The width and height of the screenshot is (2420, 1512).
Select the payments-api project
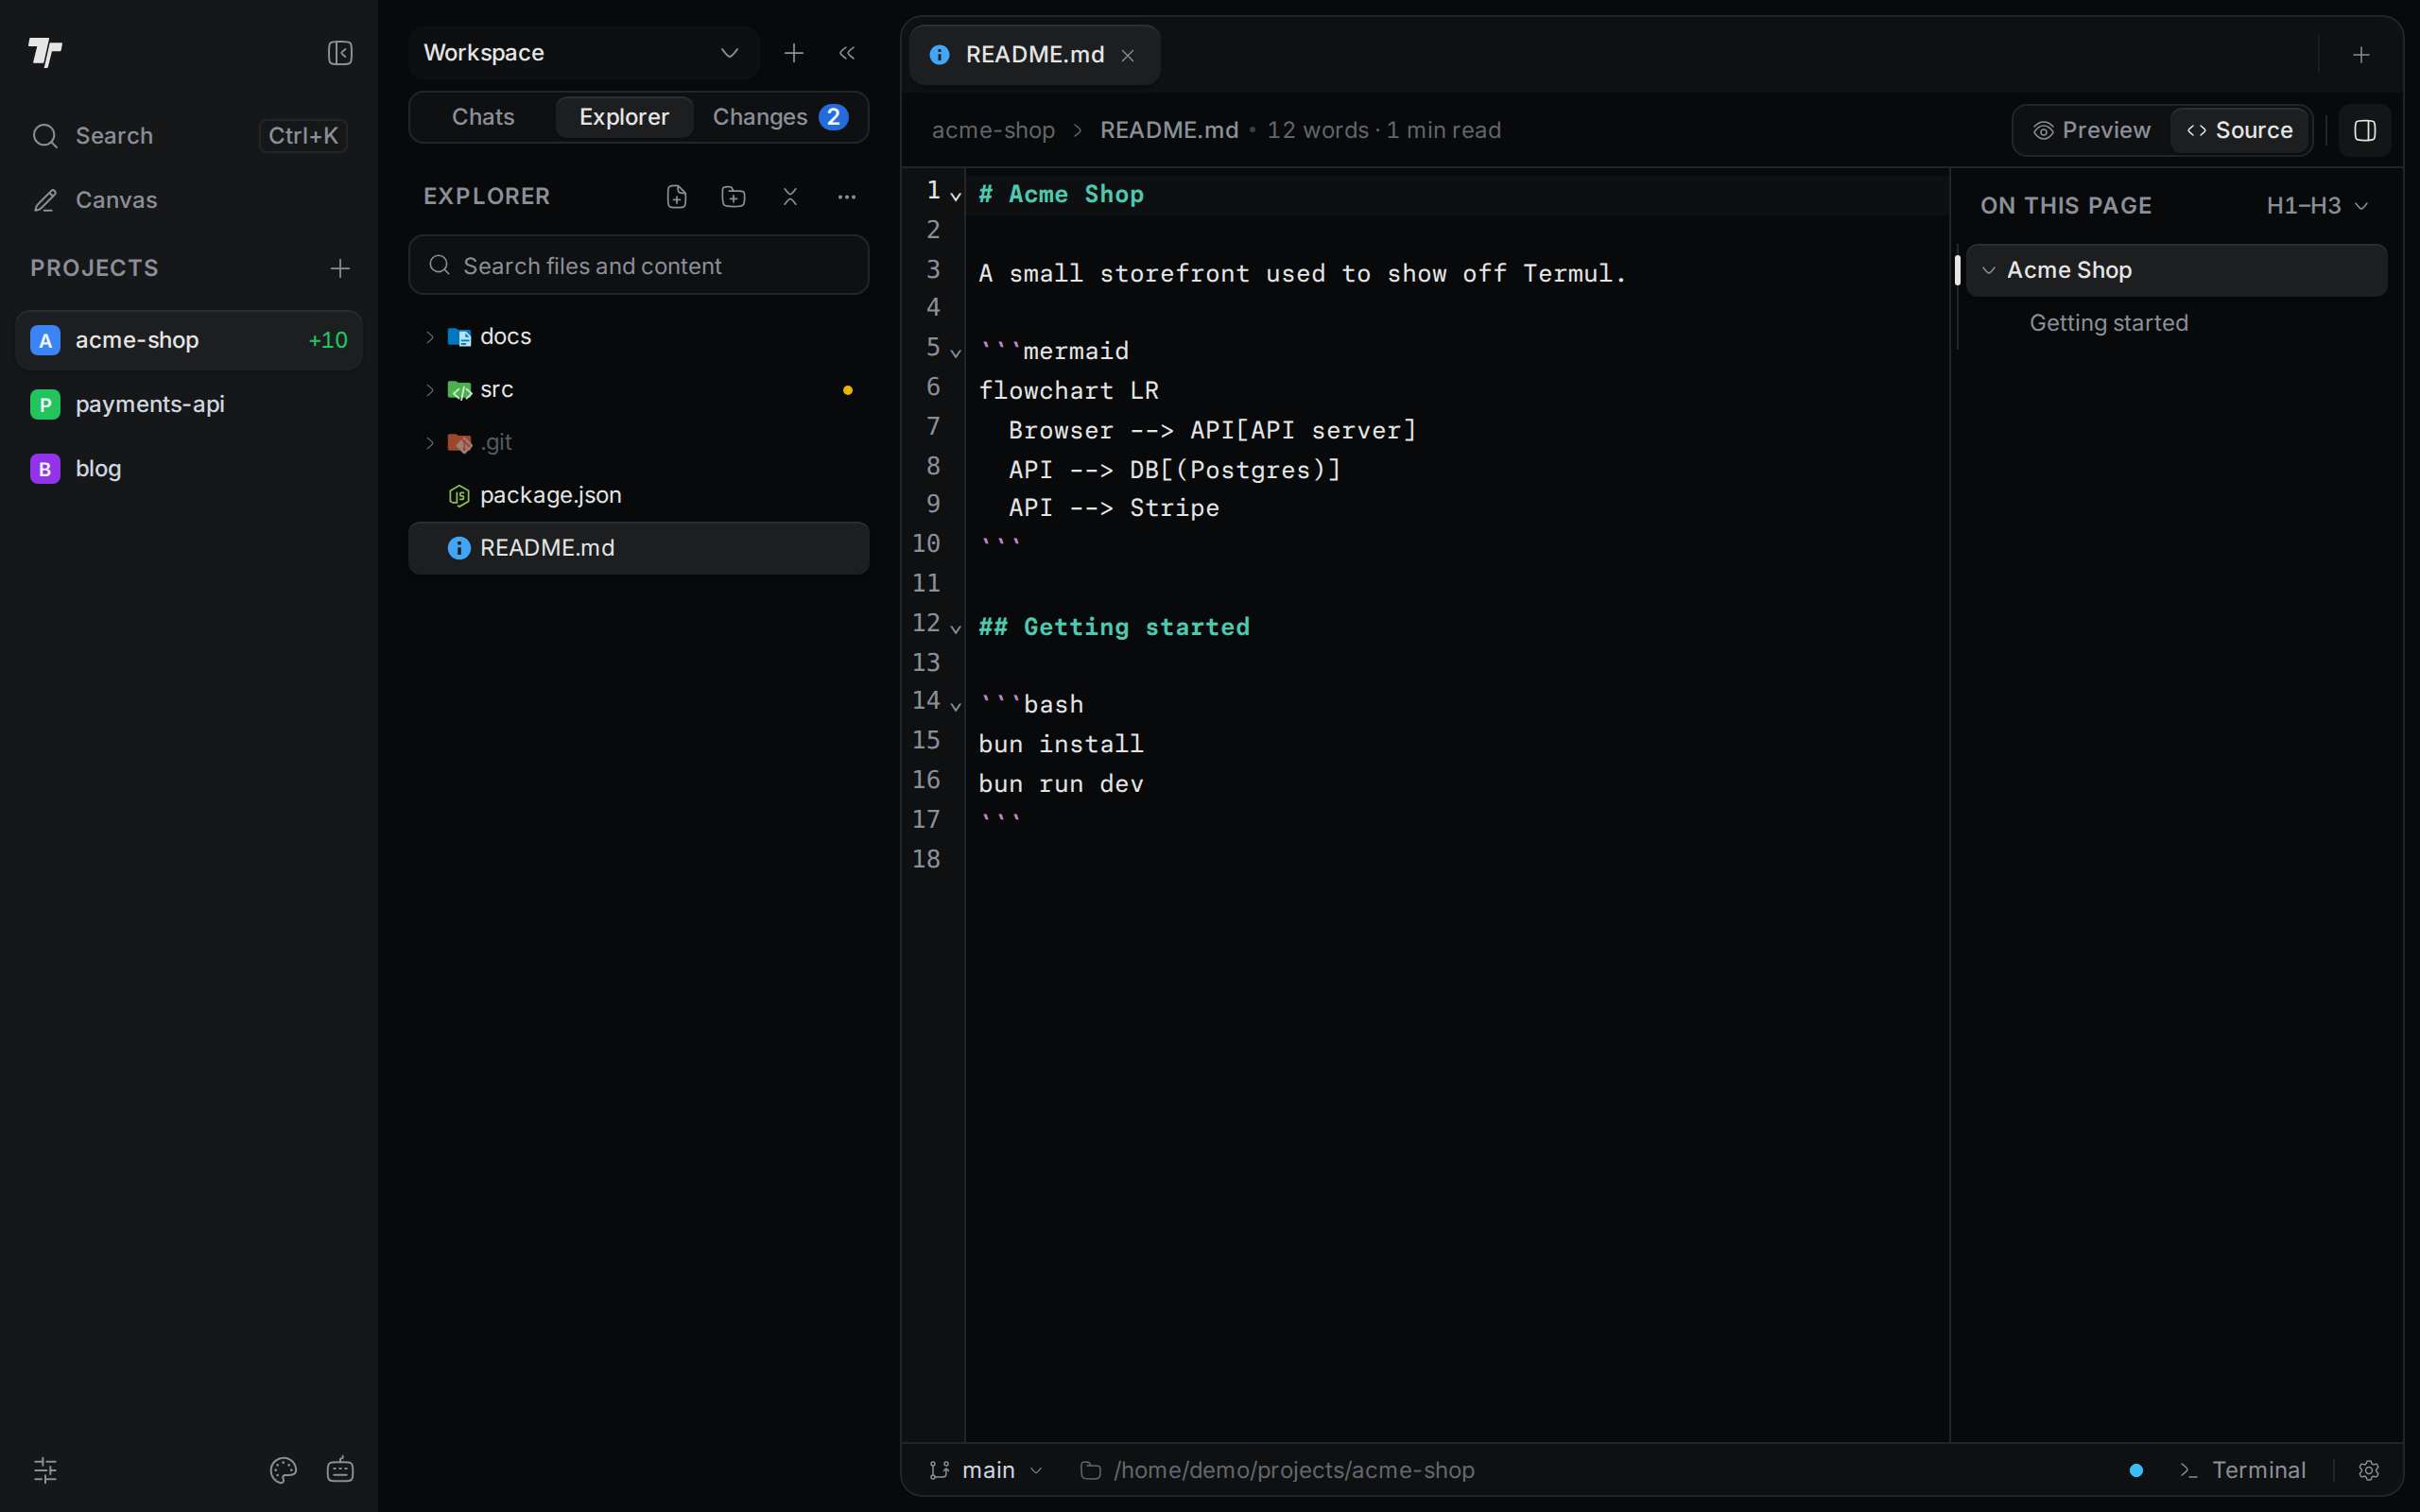click(189, 404)
